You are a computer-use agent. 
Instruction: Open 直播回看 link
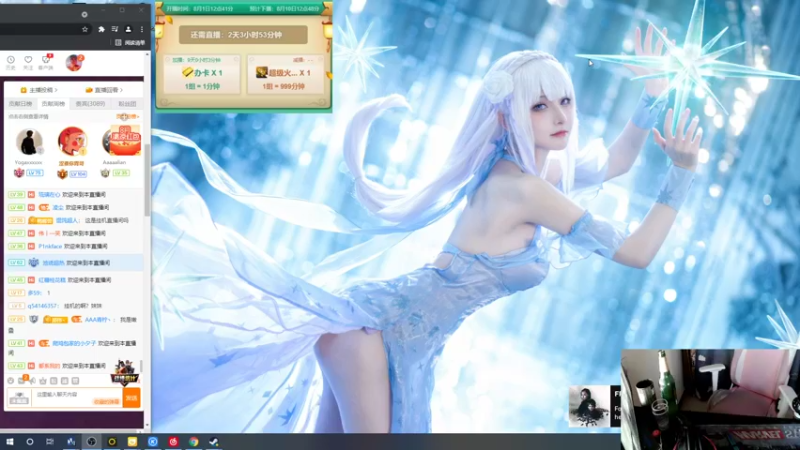click(x=104, y=90)
